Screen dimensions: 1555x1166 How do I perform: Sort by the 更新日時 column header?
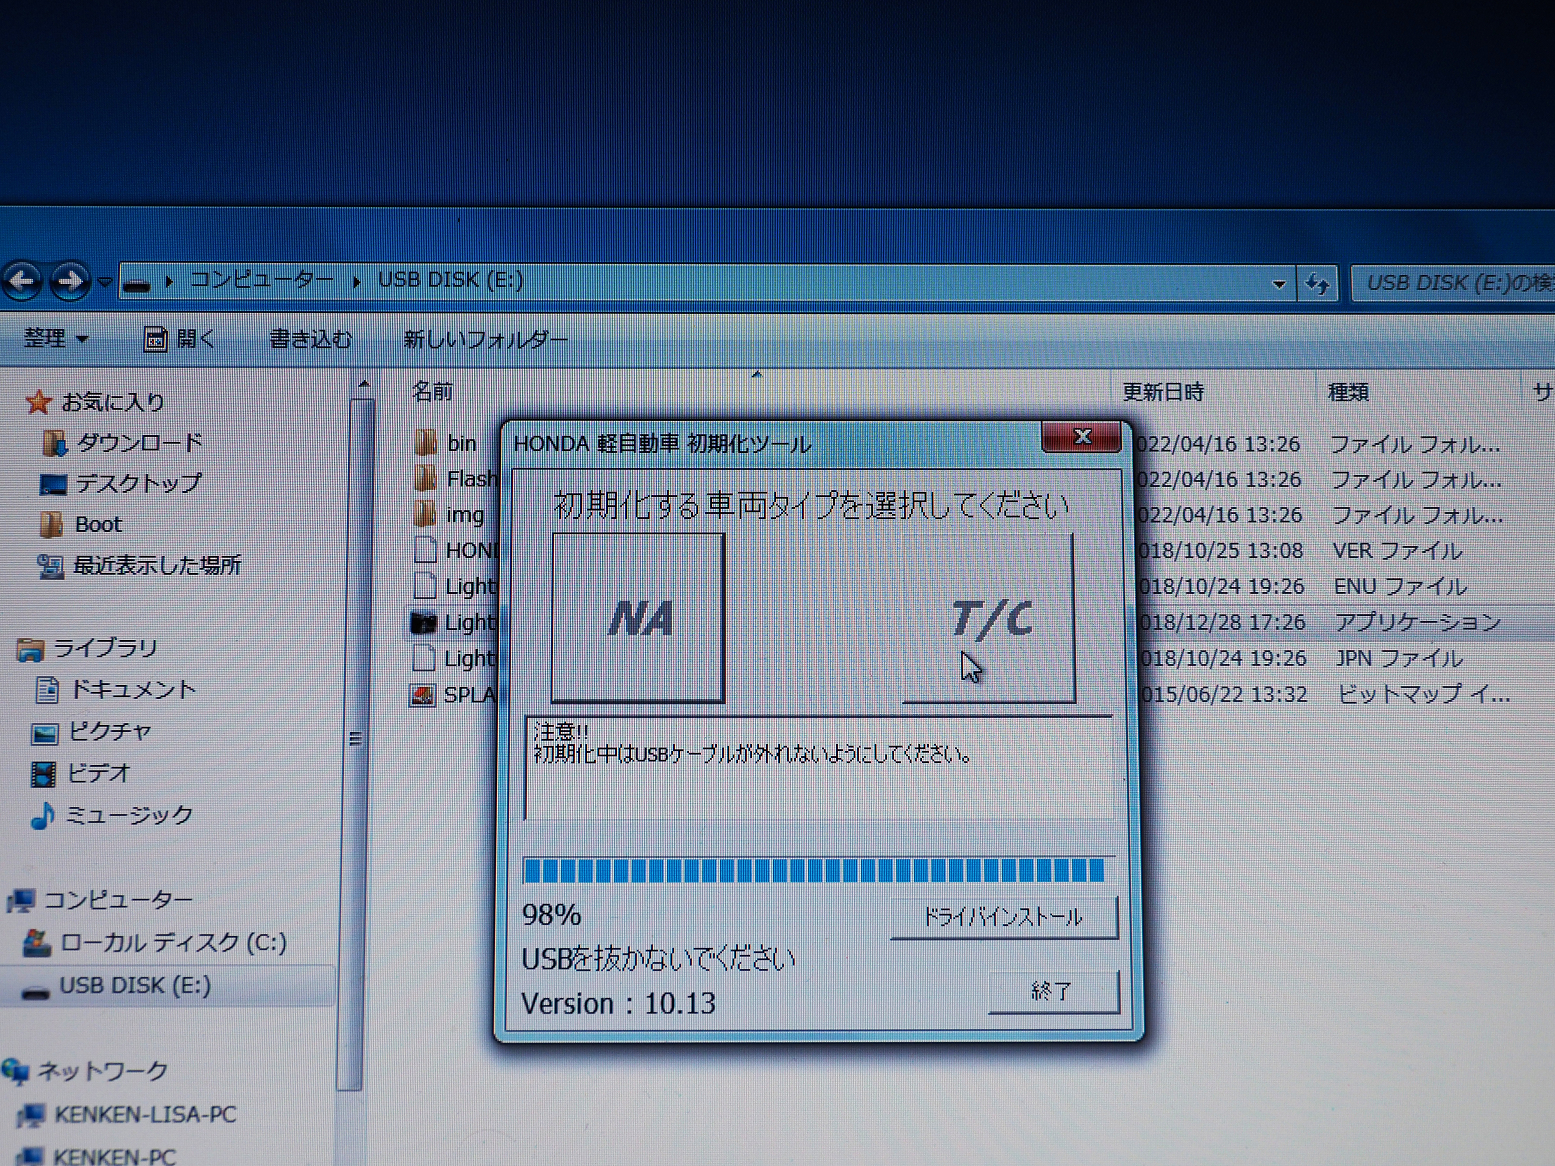1163,392
